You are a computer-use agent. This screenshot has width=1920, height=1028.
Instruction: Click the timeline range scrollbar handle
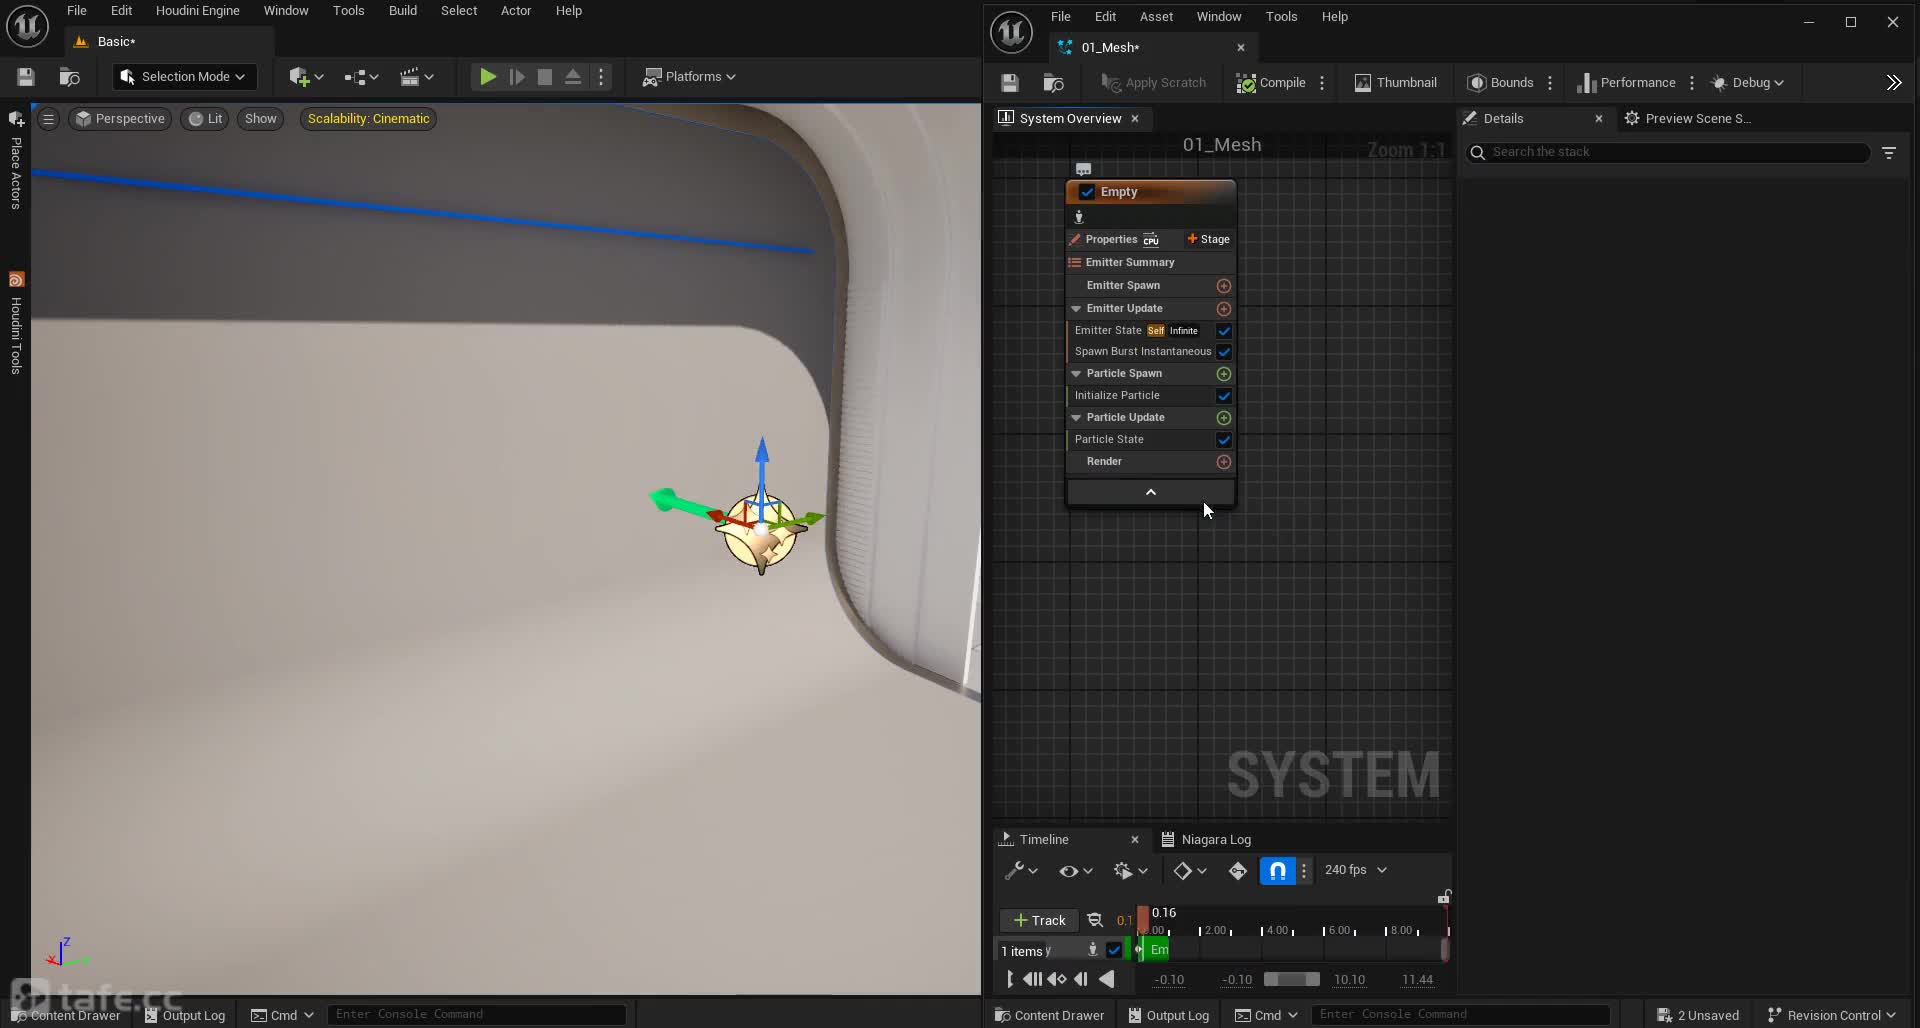(1291, 980)
